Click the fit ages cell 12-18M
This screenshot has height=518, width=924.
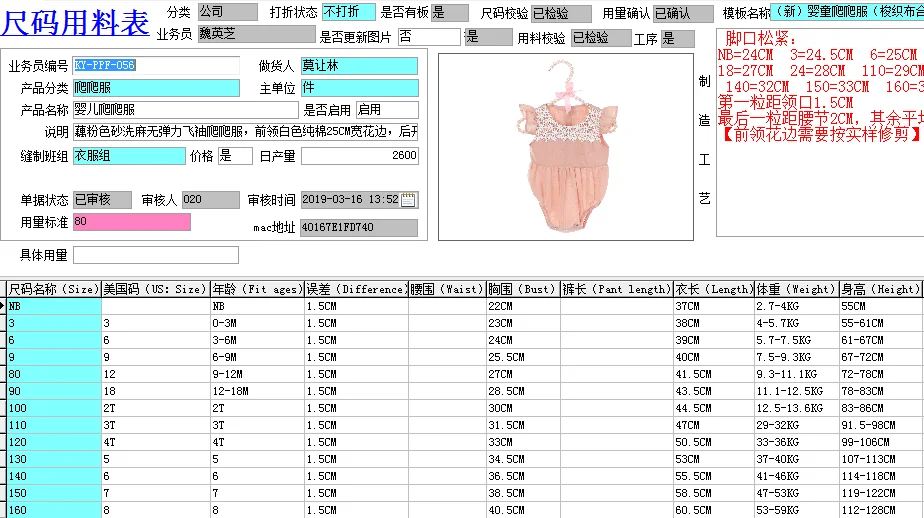pos(258,391)
